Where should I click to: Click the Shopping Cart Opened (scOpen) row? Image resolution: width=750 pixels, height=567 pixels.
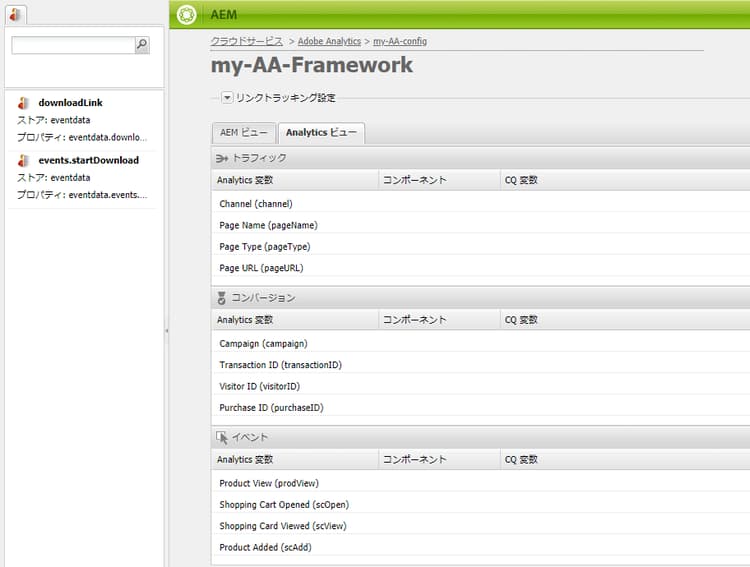[481, 505]
